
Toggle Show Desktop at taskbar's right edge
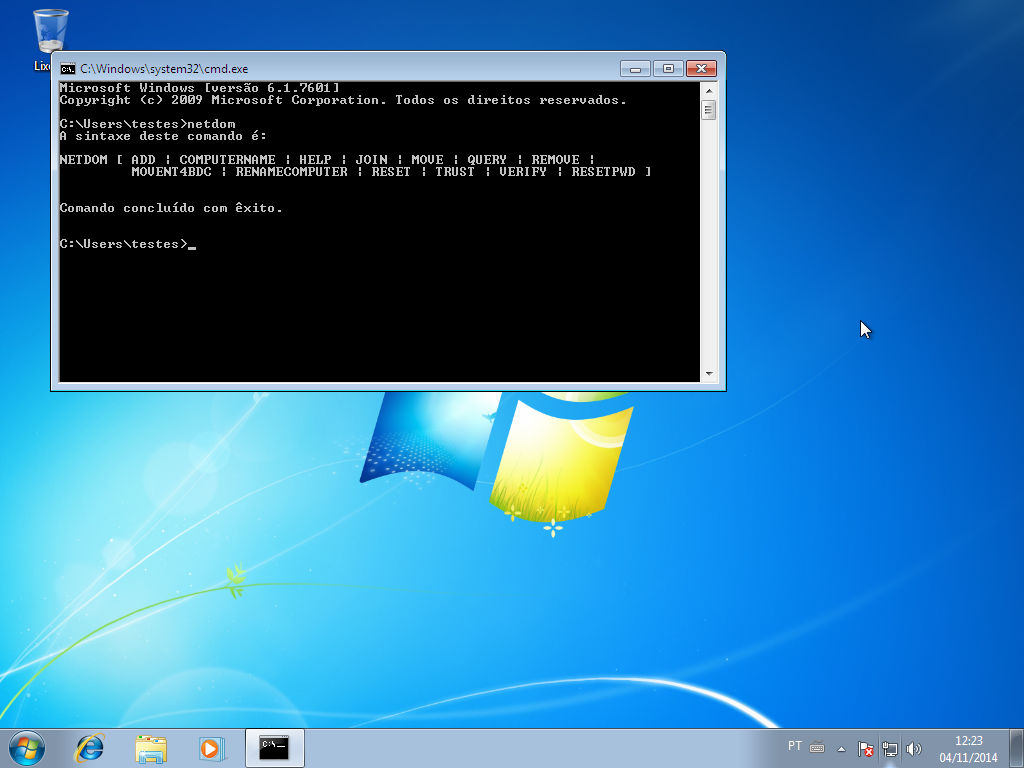tap(1019, 747)
